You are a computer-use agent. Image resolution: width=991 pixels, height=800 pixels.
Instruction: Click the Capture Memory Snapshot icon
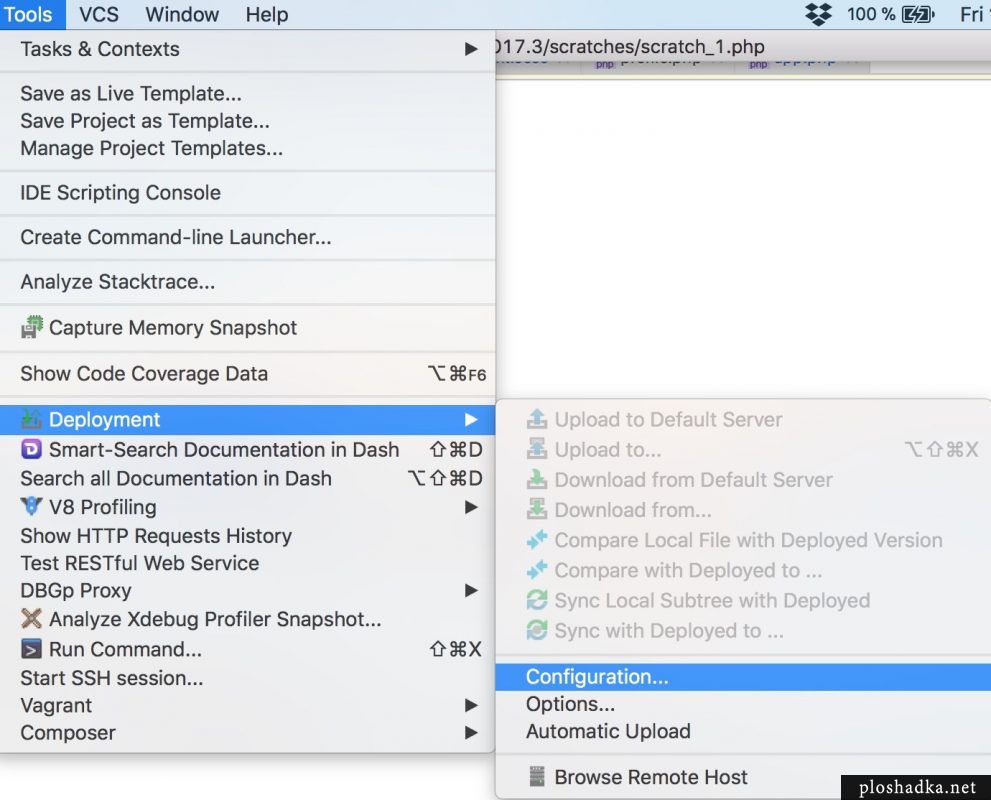[32, 328]
